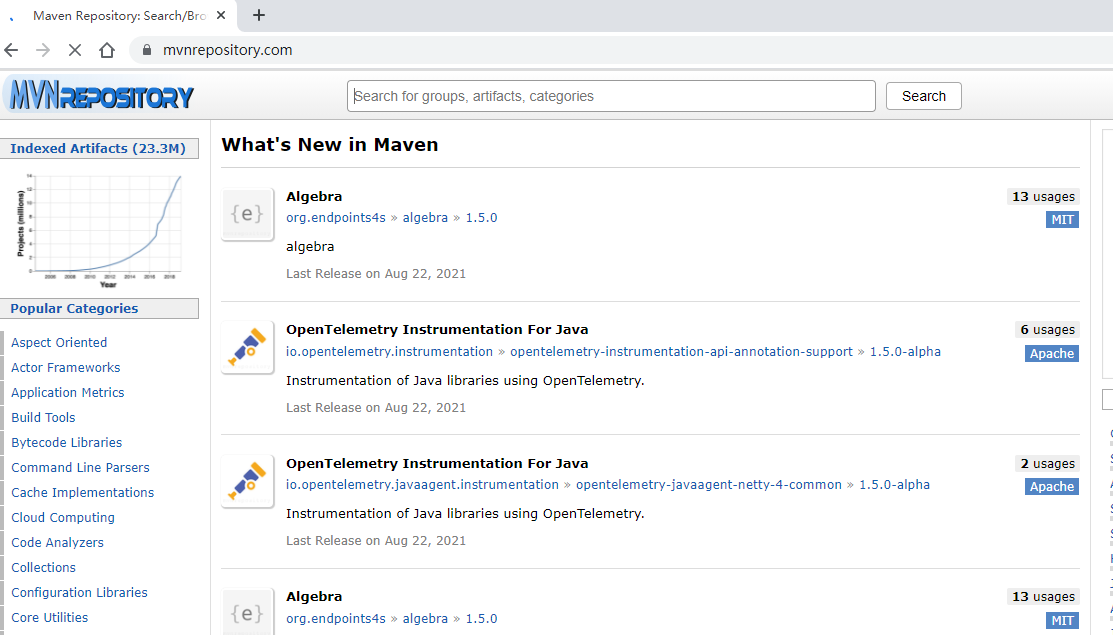Click the org.endpoints4s group link

click(335, 218)
